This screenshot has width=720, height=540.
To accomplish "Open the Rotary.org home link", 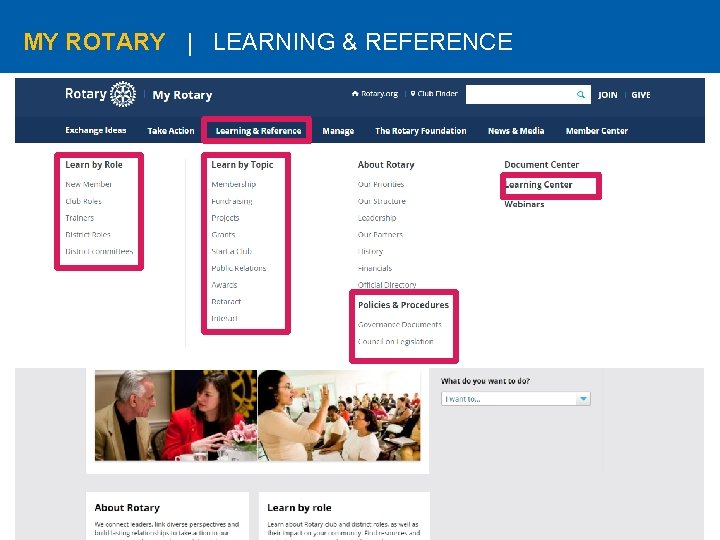I will tap(375, 94).
